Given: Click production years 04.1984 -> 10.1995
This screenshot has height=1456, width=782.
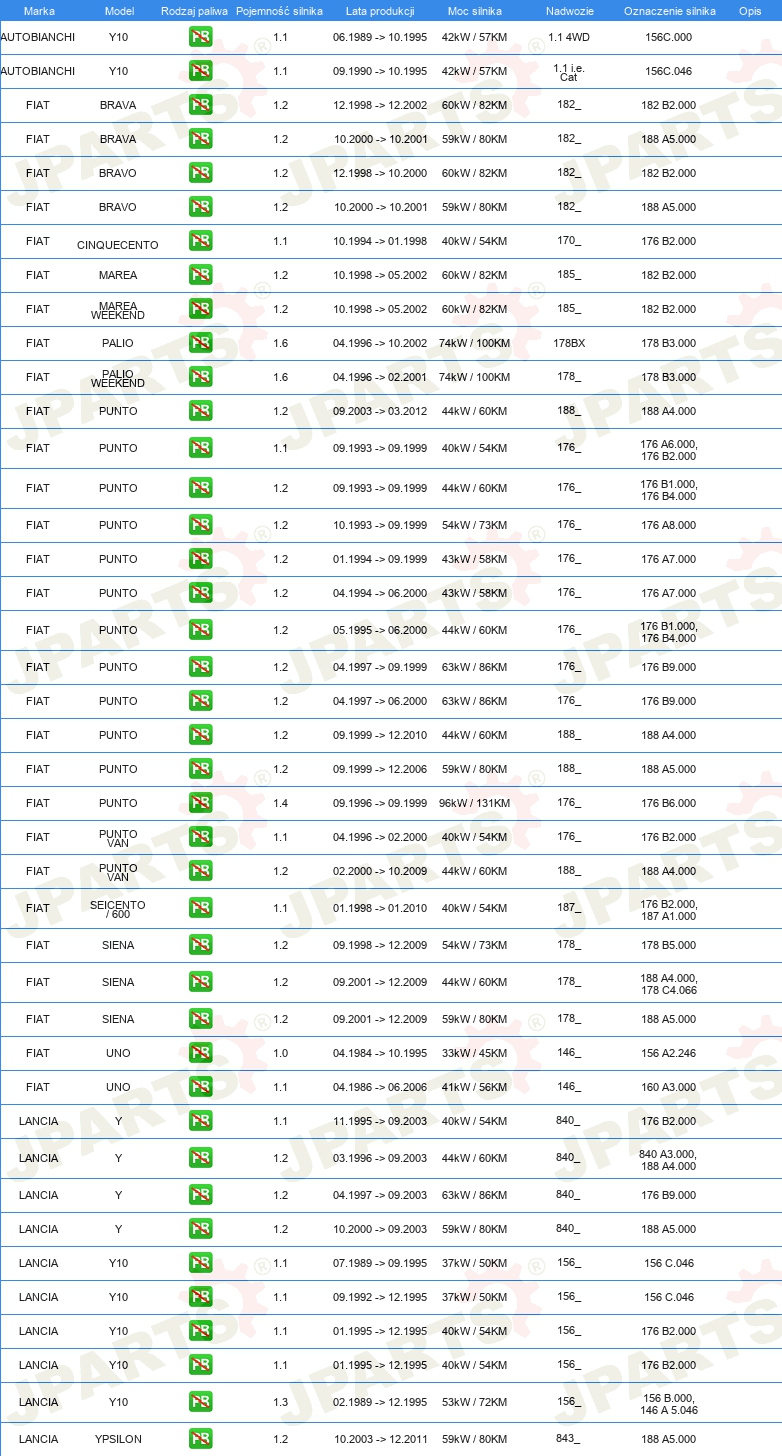Looking at the screenshot, I should (380, 1053).
